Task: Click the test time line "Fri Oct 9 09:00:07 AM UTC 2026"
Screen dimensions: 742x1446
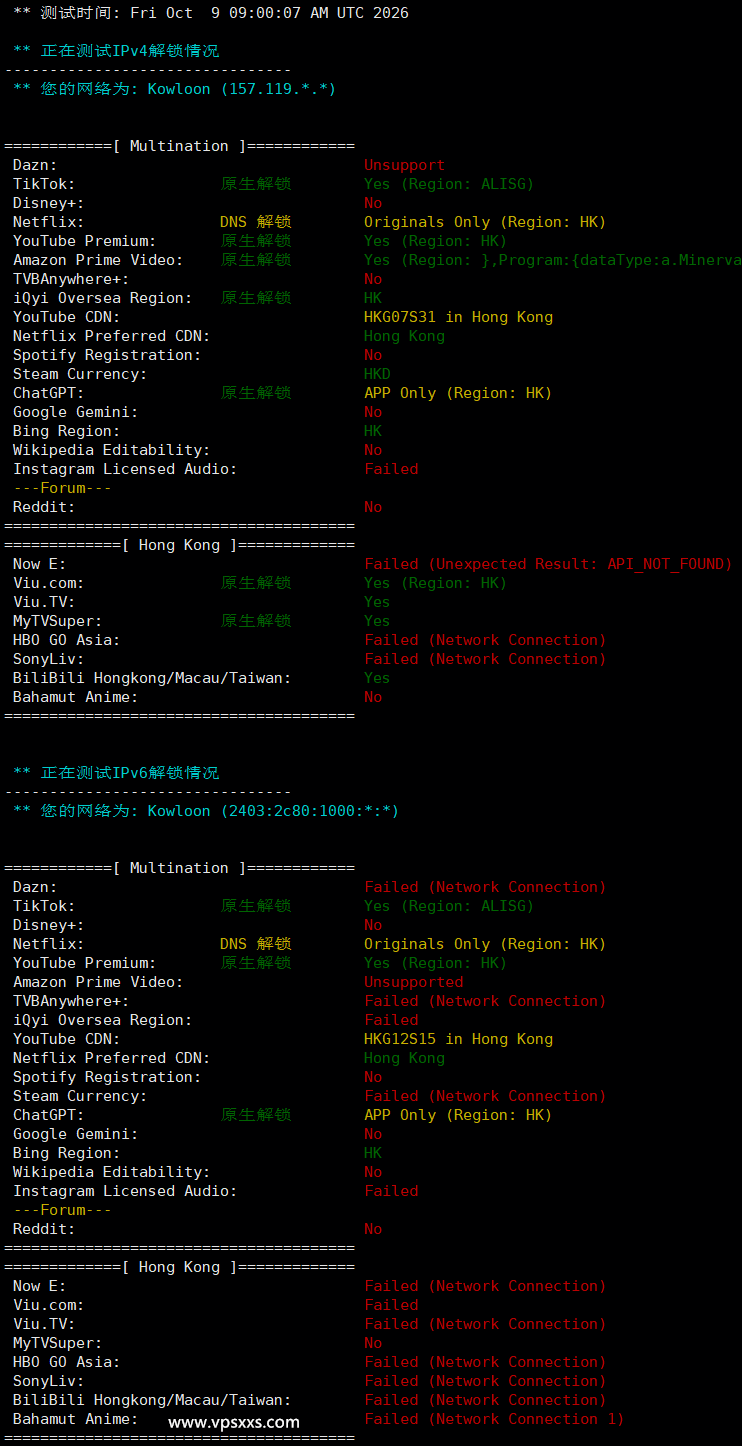Action: (x=269, y=13)
